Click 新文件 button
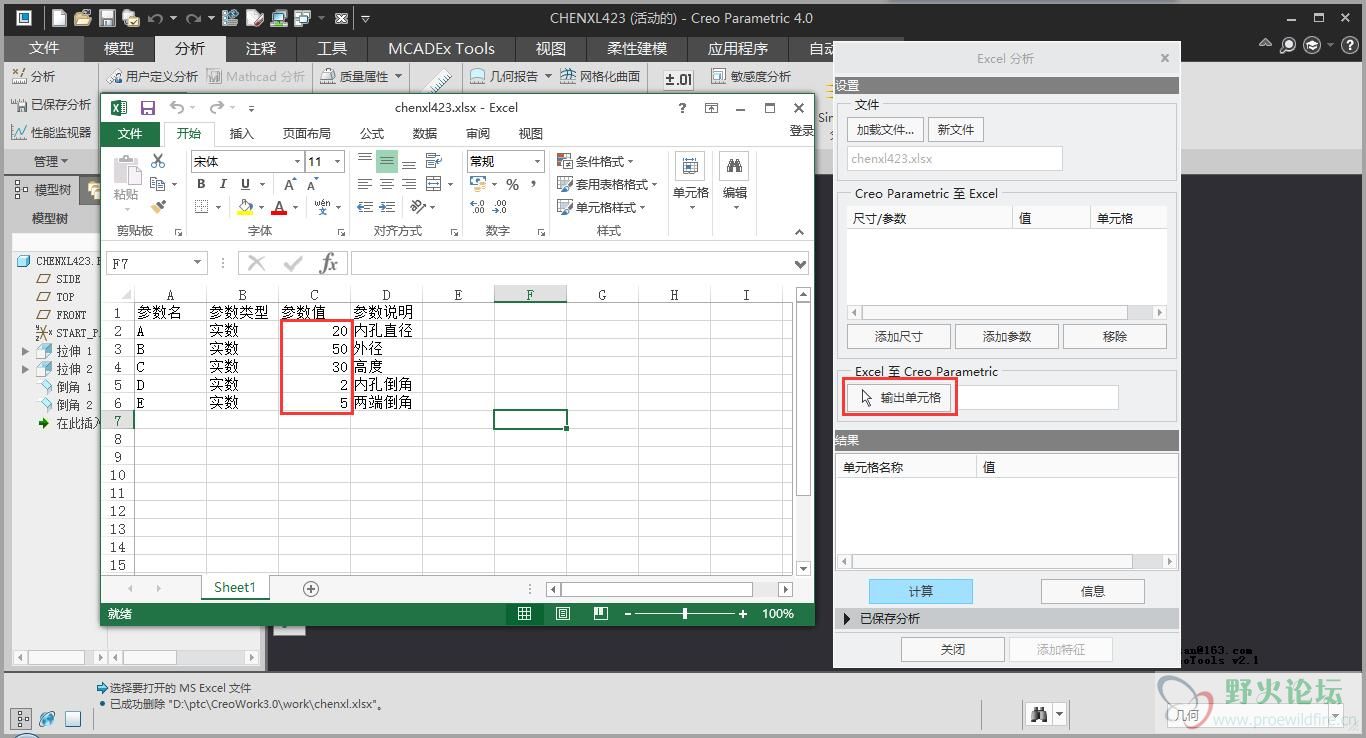The image size is (1366, 738). click(x=956, y=130)
